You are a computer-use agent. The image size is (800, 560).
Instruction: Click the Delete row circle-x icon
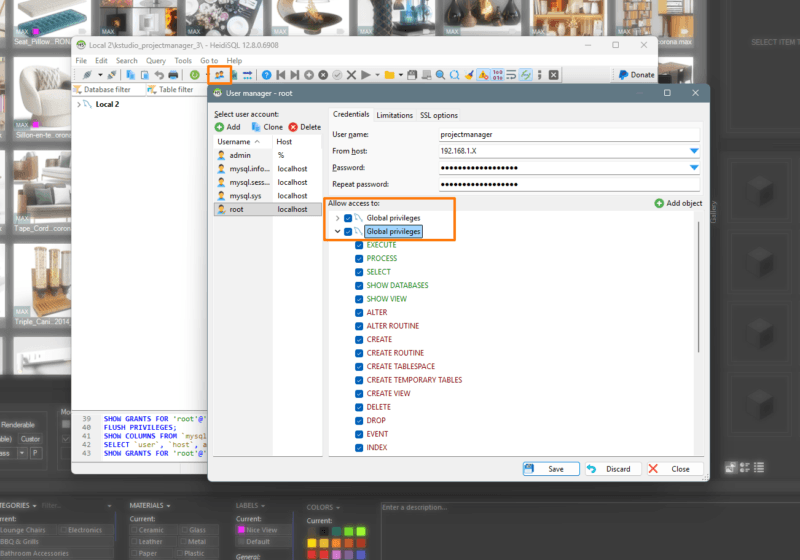pos(323,75)
